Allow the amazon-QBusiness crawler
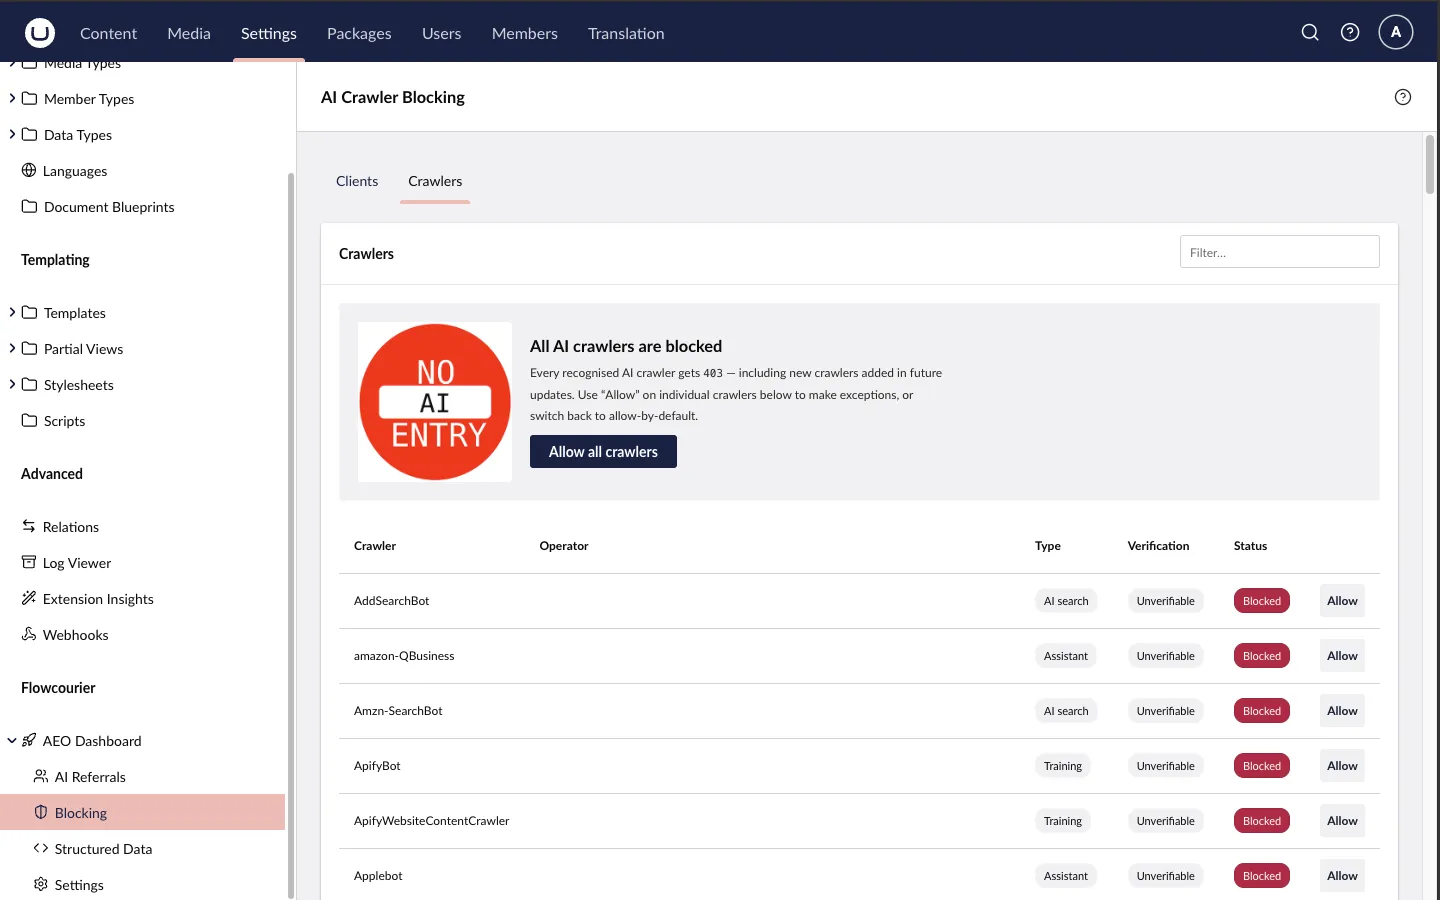The height and width of the screenshot is (900, 1440). click(1342, 656)
